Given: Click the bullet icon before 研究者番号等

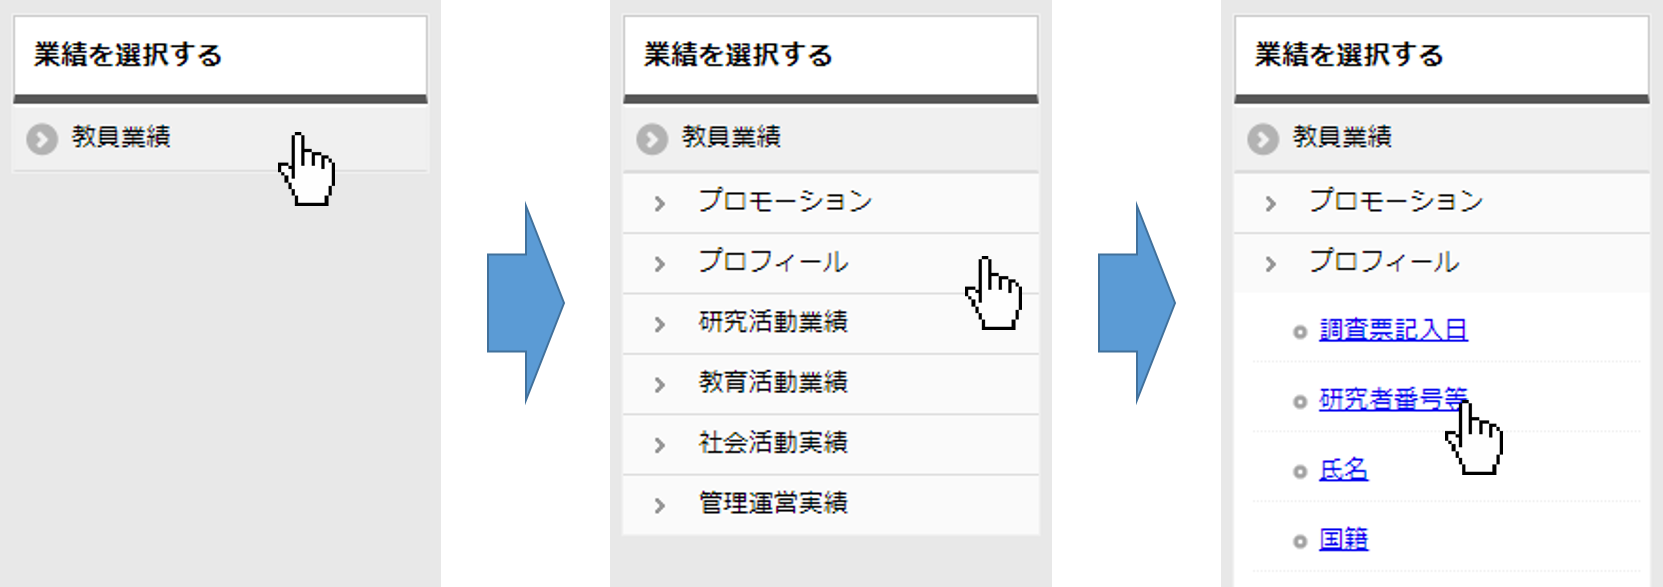Looking at the screenshot, I should (1299, 402).
